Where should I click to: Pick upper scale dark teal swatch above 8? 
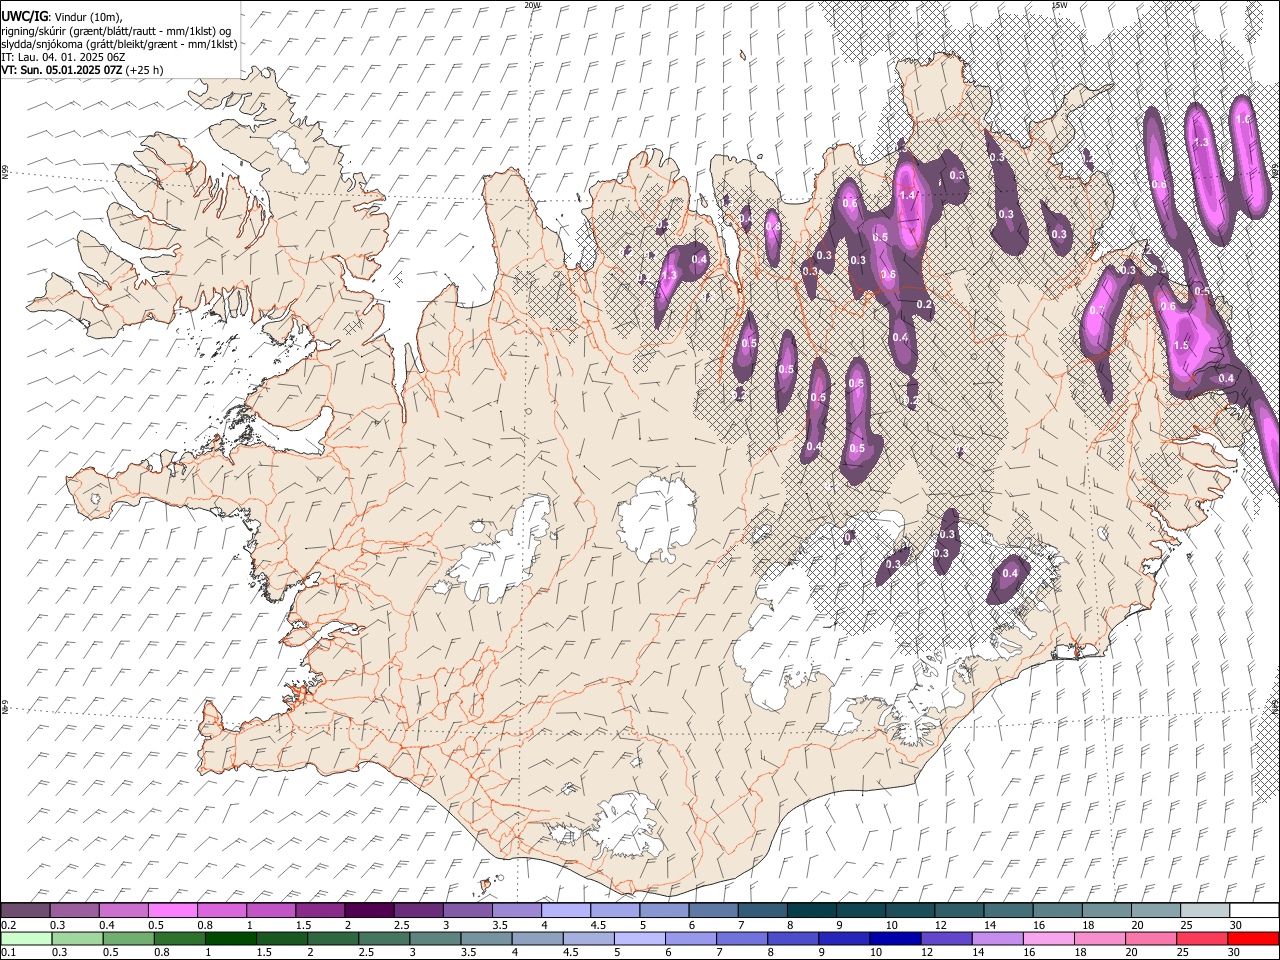[x=812, y=910]
